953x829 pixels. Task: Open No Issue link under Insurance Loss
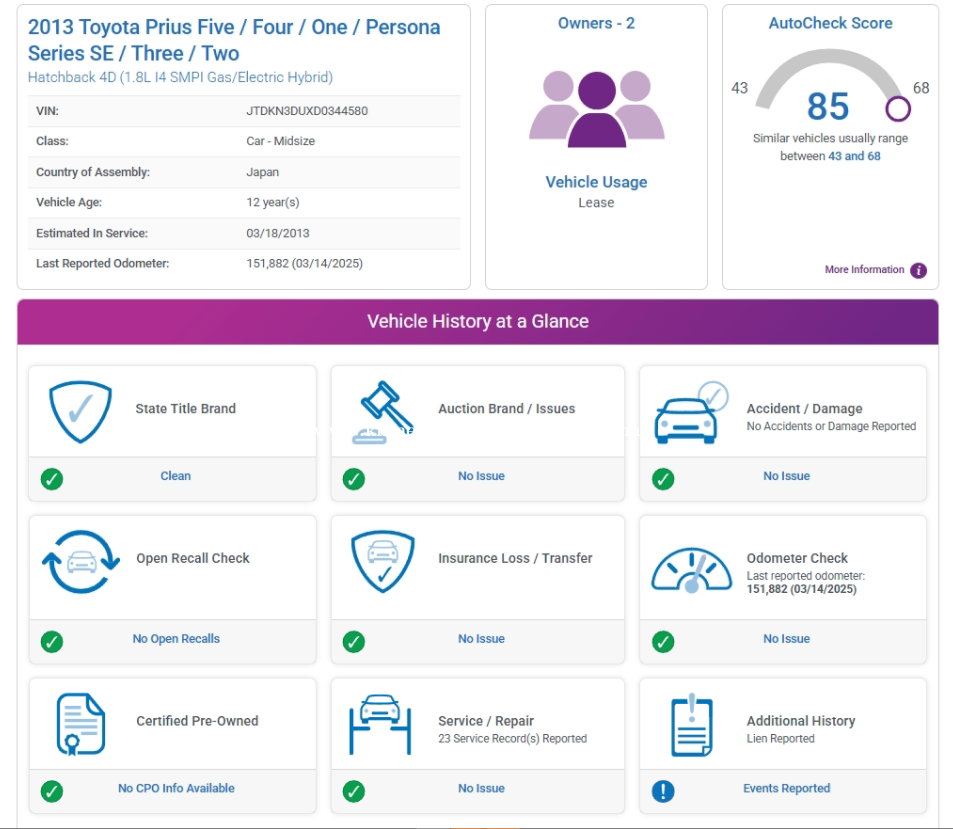pyautogui.click(x=481, y=639)
